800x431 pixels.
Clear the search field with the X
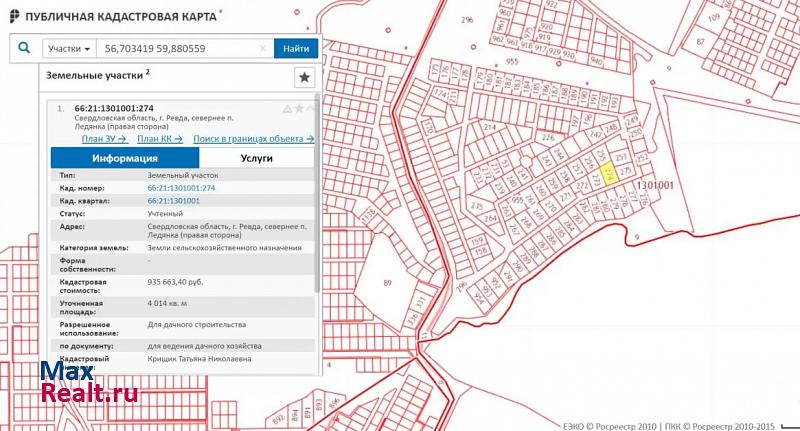pos(264,48)
